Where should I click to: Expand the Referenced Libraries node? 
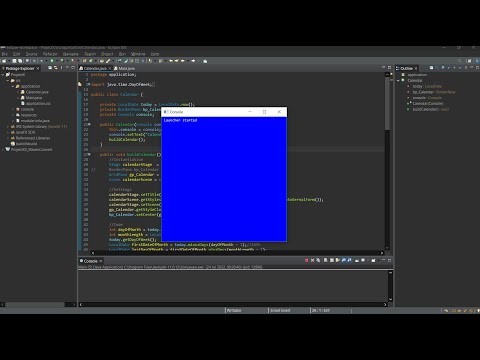coord(8,138)
